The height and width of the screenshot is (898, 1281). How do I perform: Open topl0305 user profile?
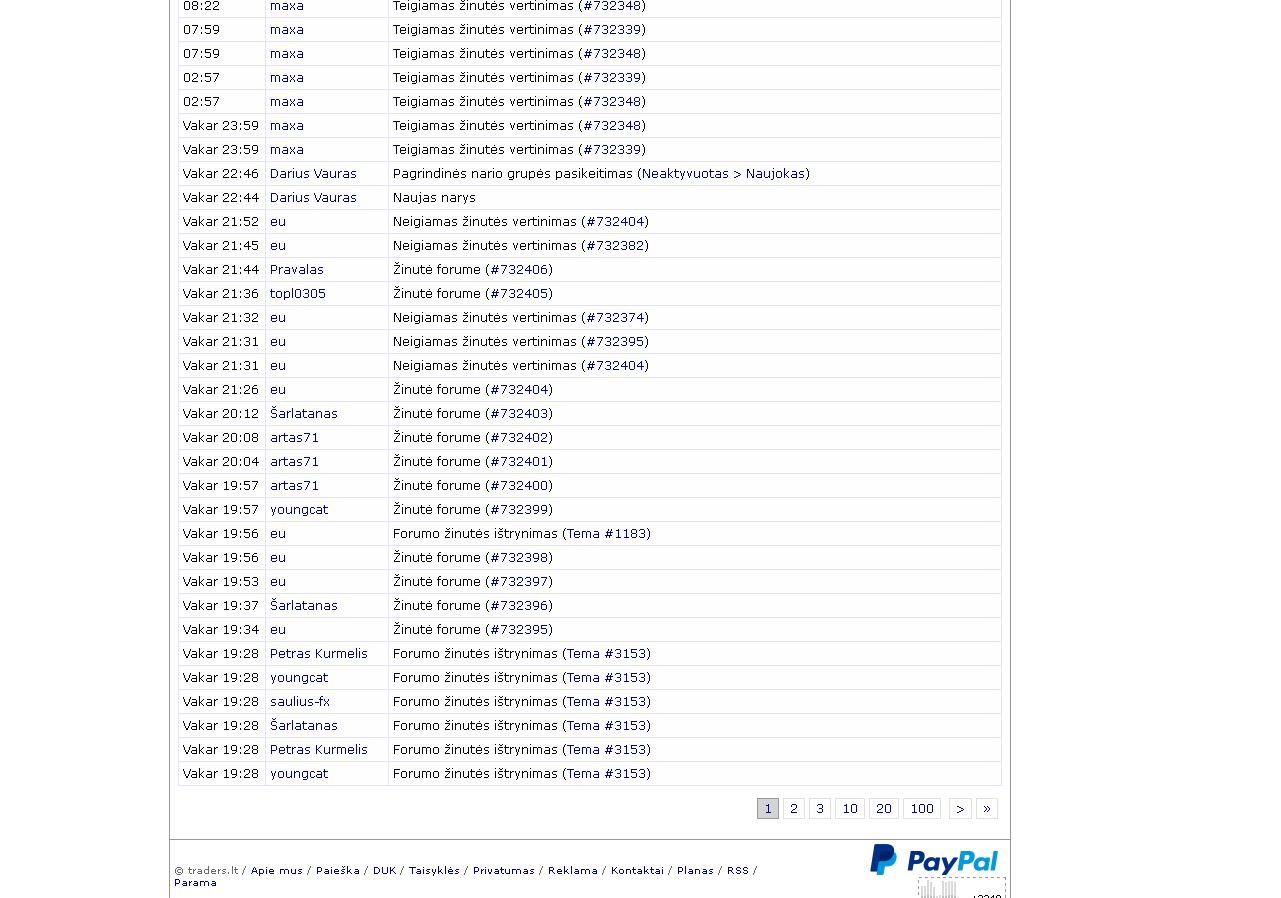(298, 294)
